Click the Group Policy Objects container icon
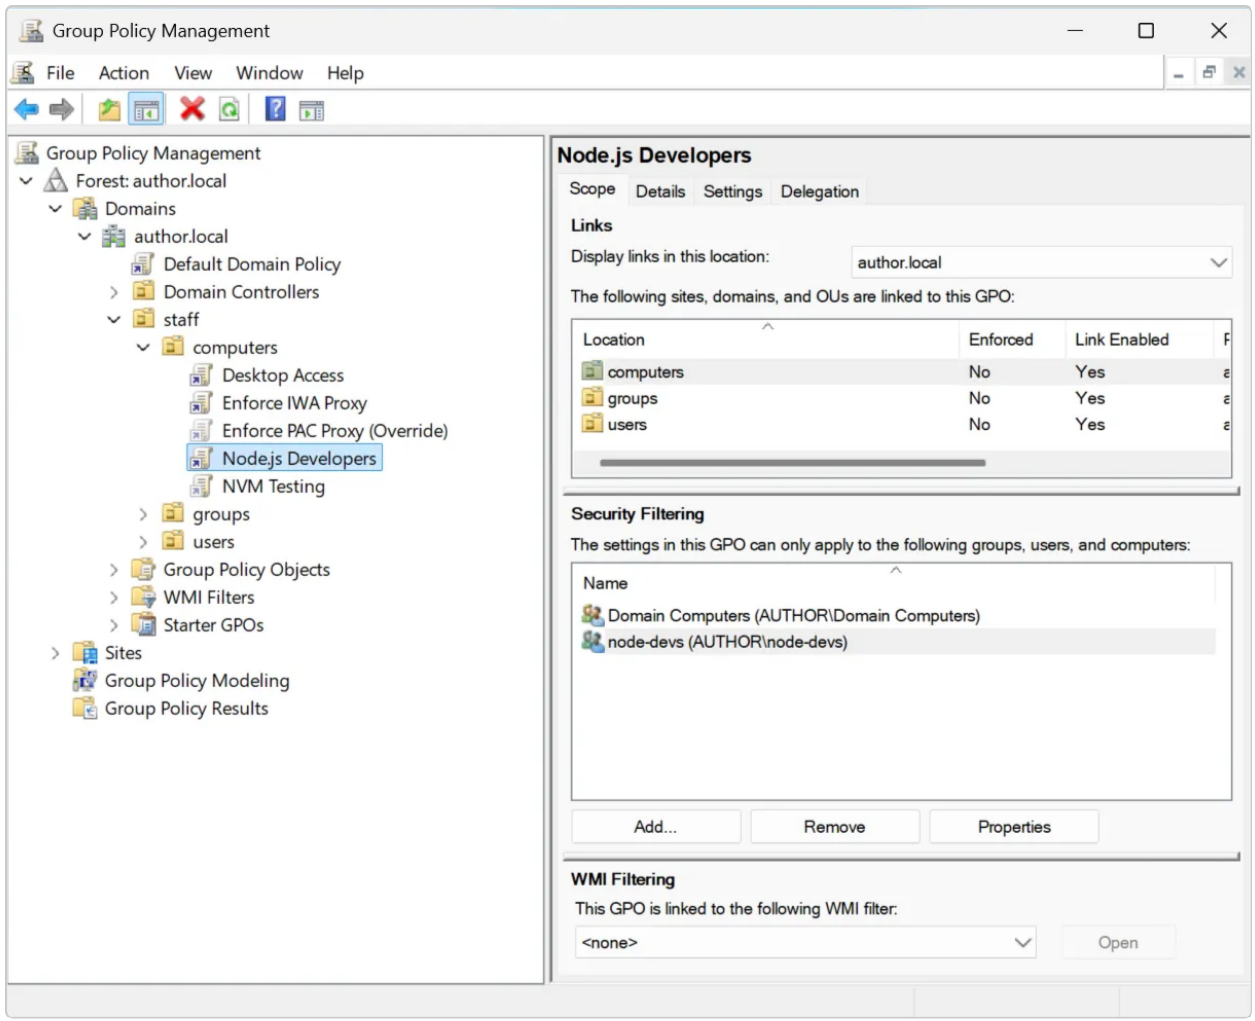Viewport: 1255px width, 1021px height. pos(144,569)
